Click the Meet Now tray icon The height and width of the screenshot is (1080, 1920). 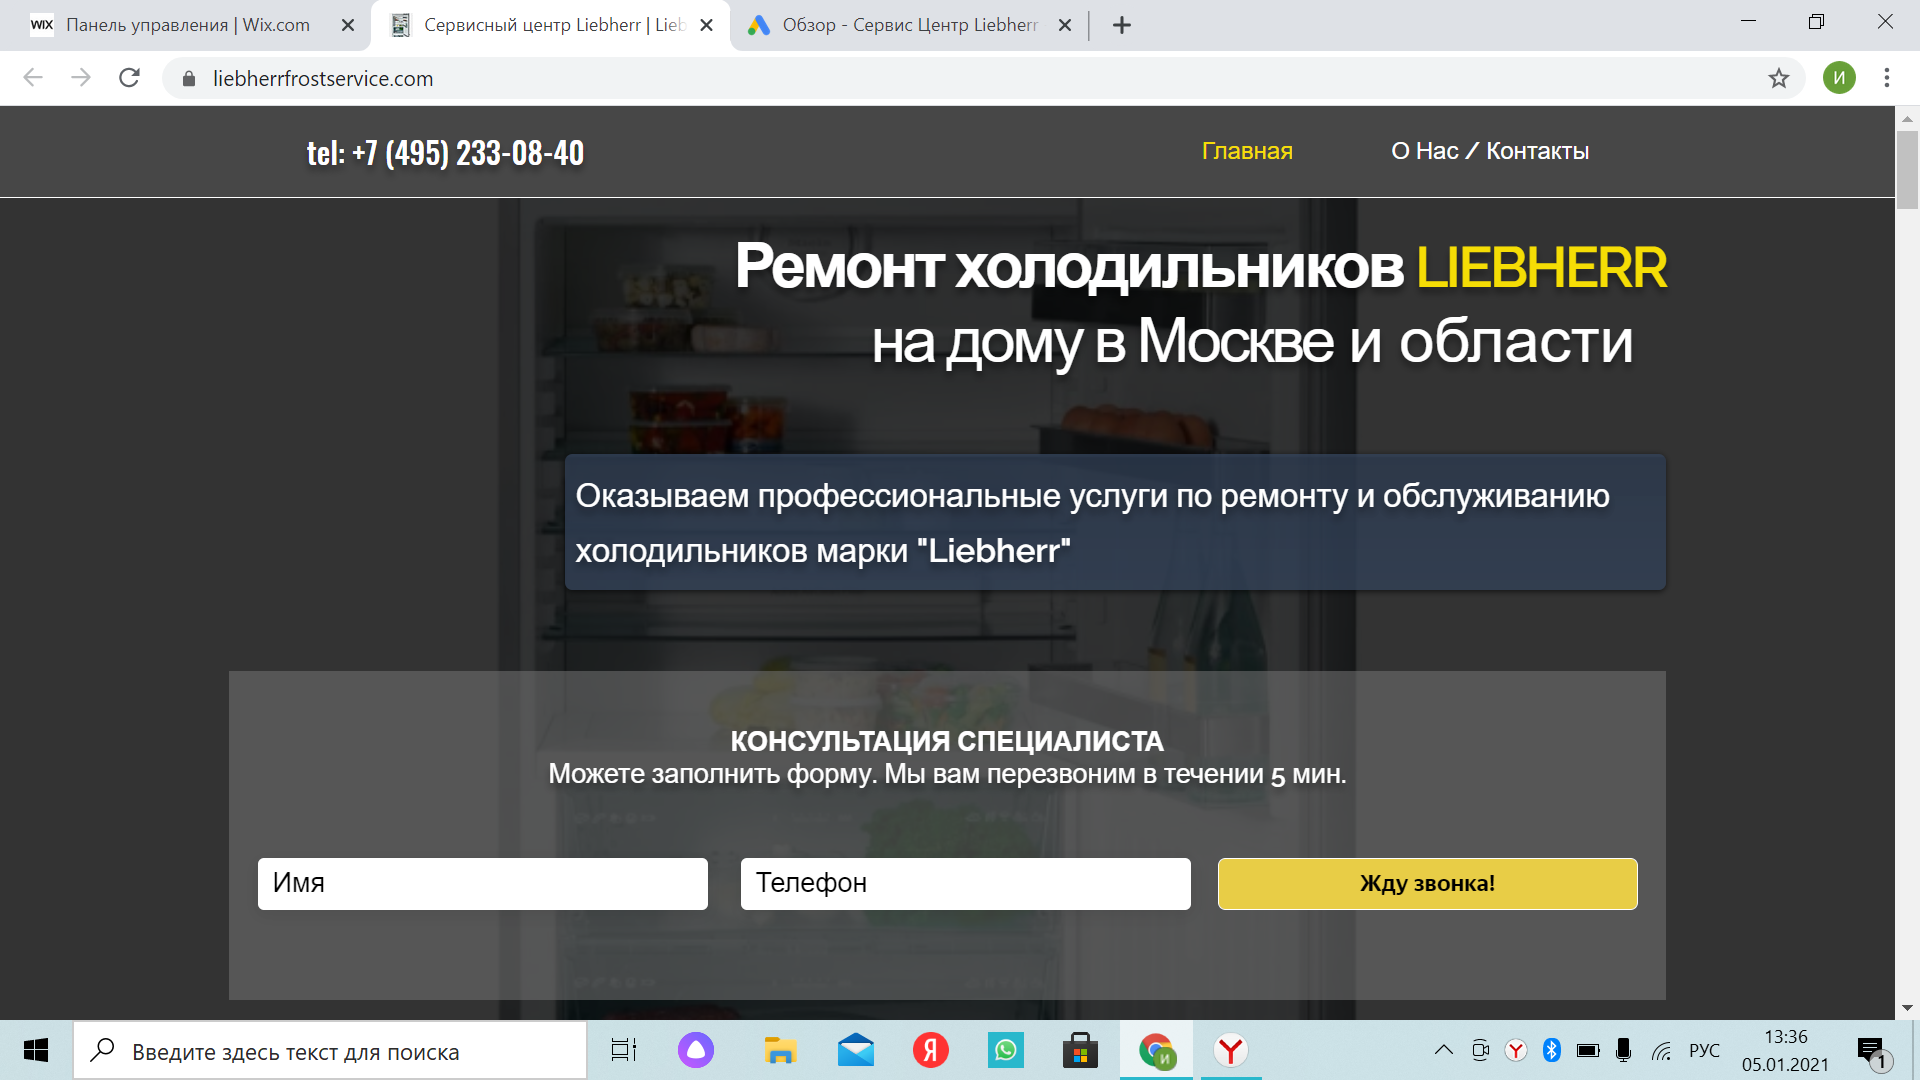pyautogui.click(x=1481, y=1050)
